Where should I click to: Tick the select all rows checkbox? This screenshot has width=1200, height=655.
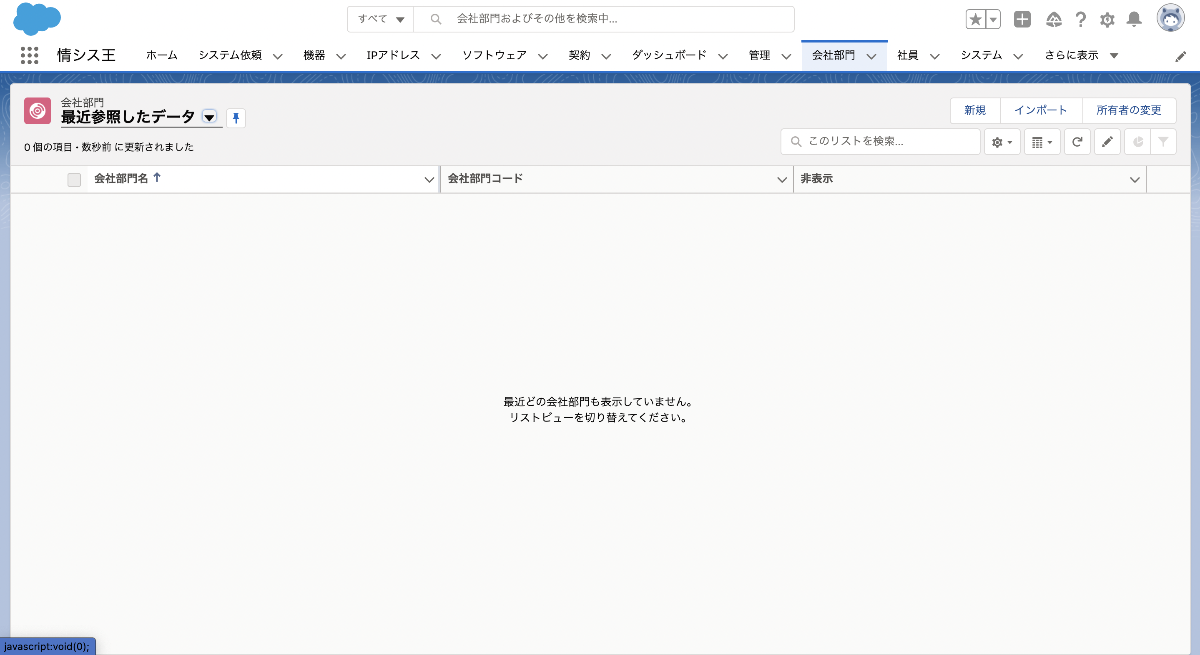(74, 180)
